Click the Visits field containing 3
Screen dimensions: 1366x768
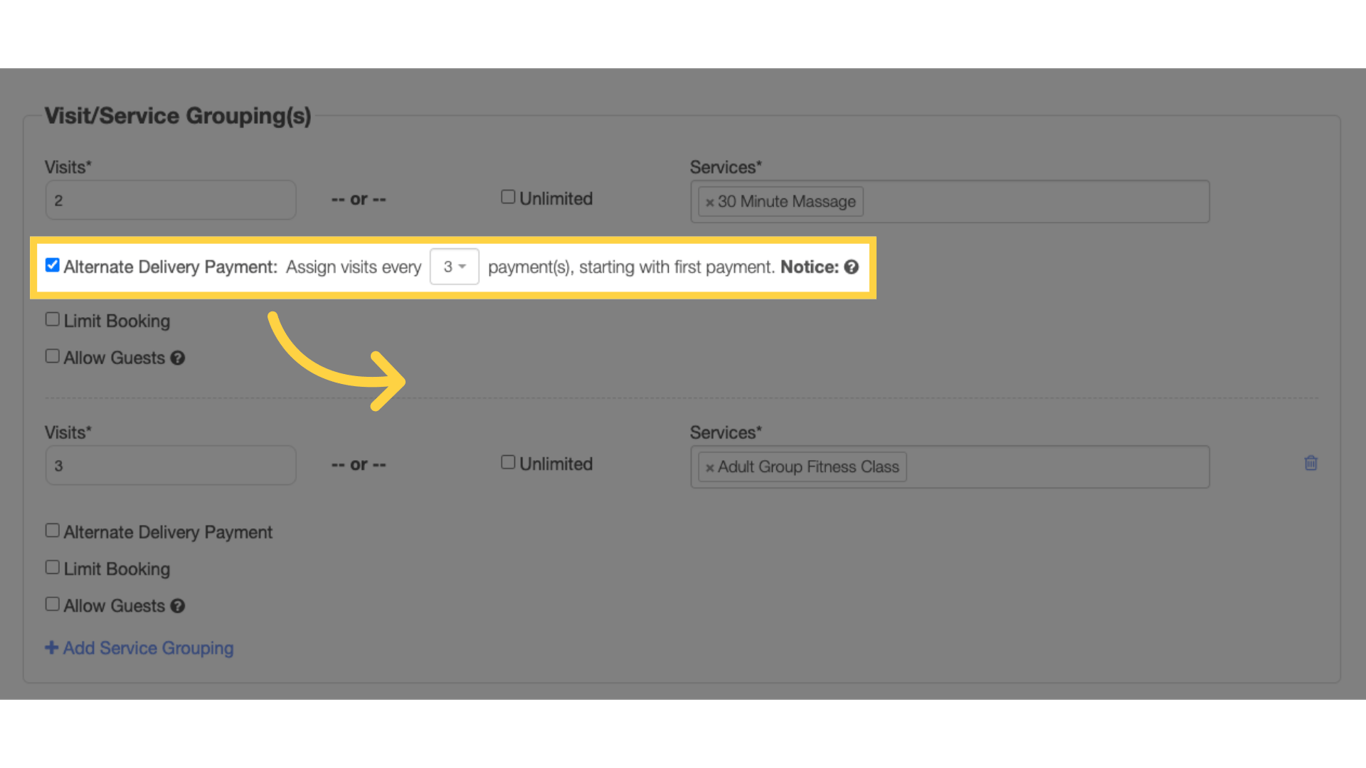pos(170,464)
